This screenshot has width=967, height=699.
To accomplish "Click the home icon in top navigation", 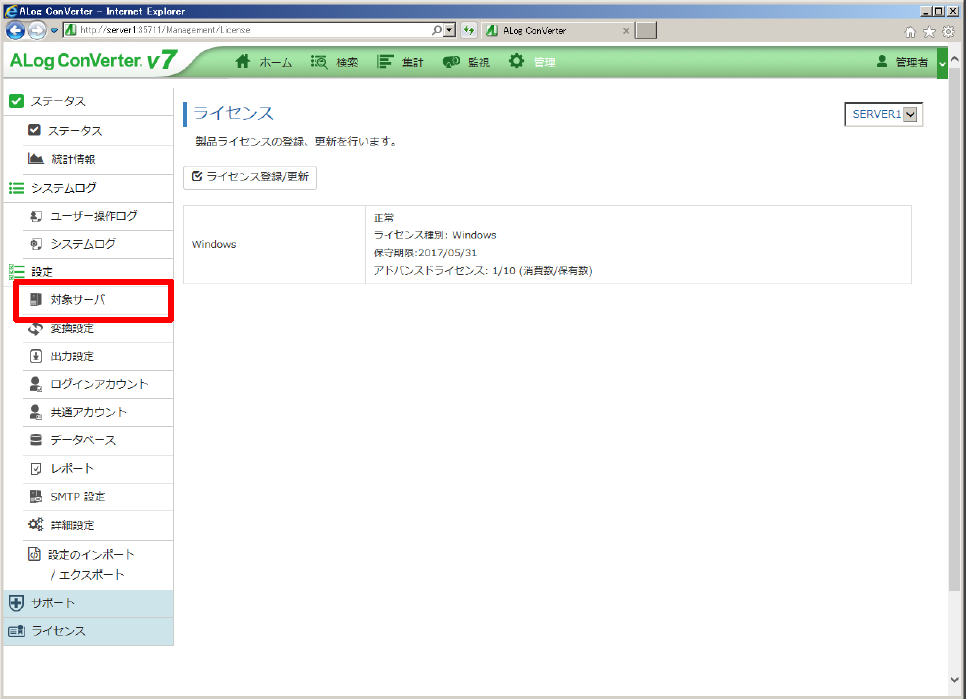I will [242, 62].
